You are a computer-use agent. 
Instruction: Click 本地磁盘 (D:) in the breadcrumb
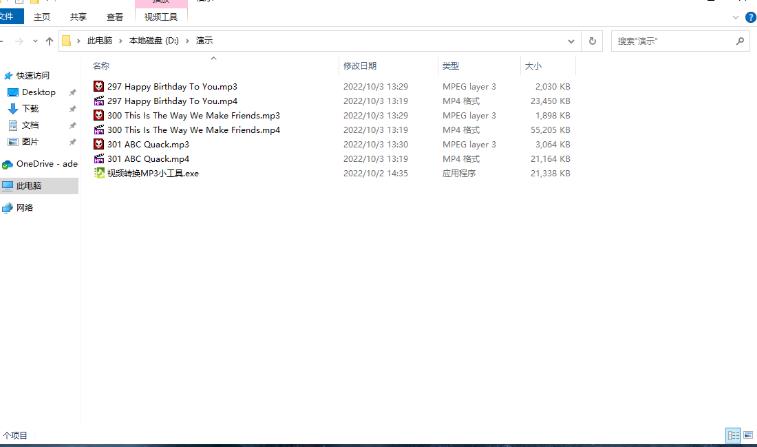pyautogui.click(x=154, y=41)
